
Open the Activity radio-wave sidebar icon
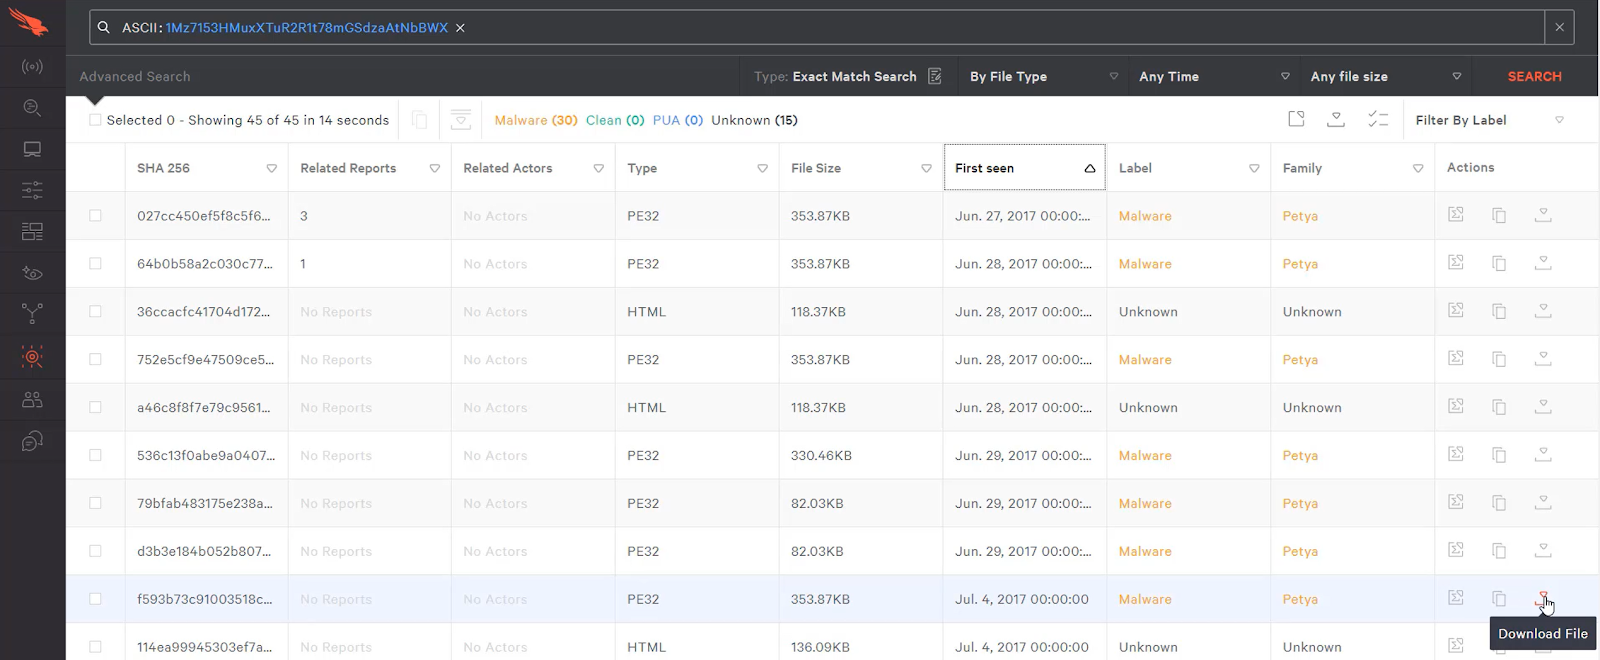click(x=32, y=67)
